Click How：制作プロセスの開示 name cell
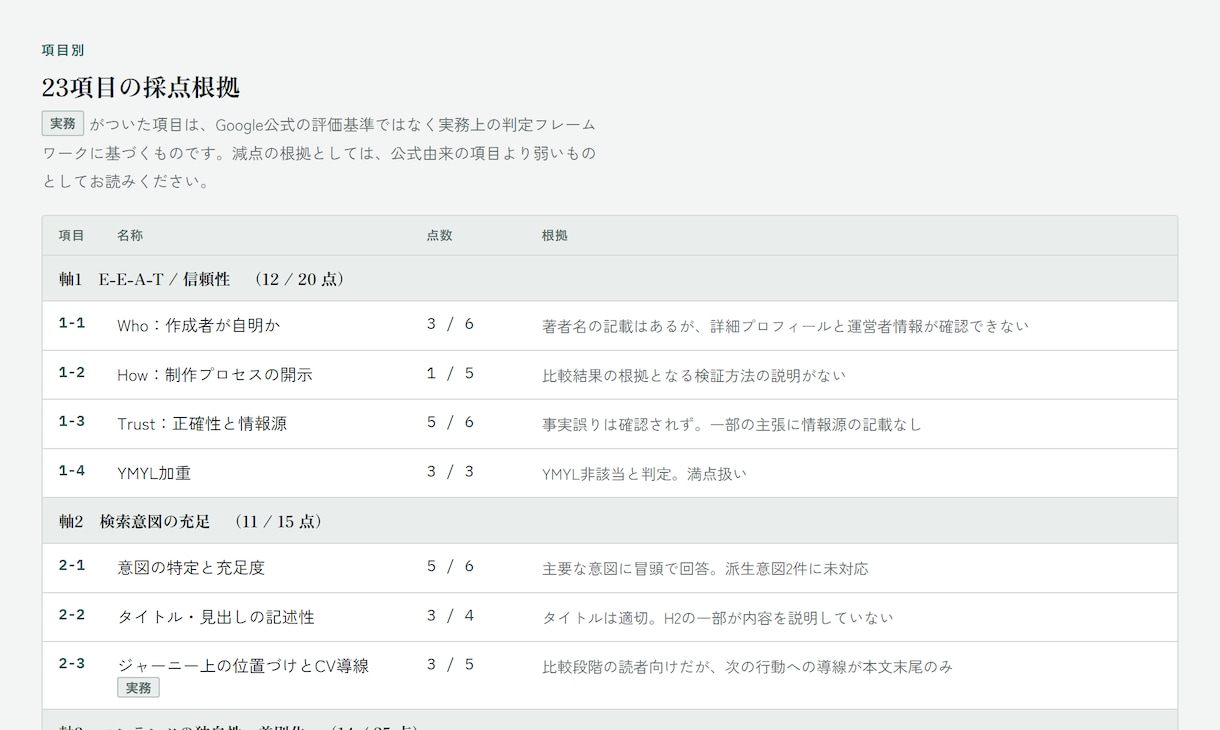The image size is (1220, 730). 215,375
